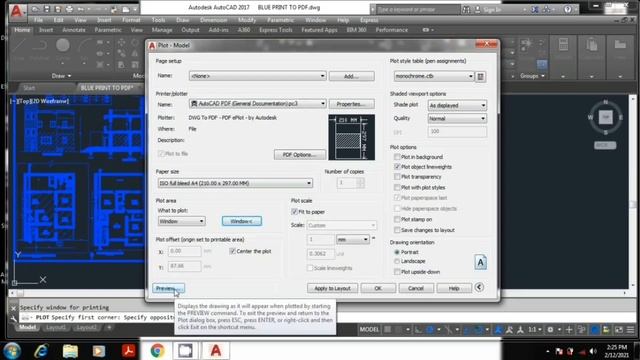Click Add page setup button
This screenshot has height=360, width=640.
pyautogui.click(x=351, y=76)
